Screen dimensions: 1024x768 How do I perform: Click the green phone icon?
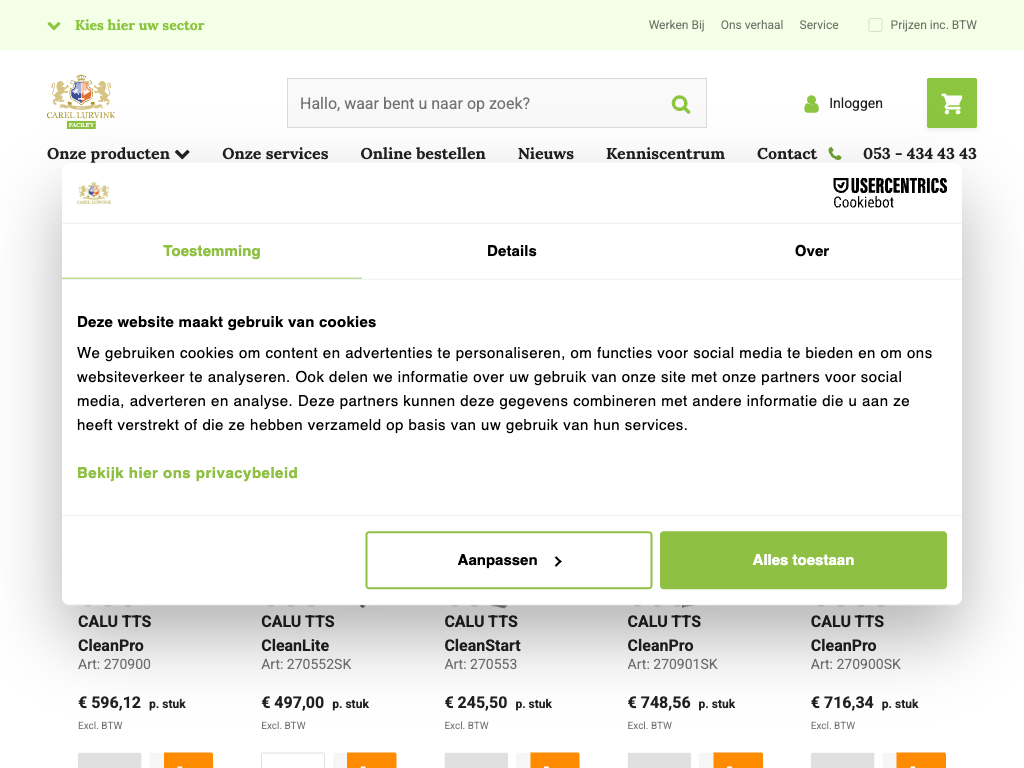[836, 154]
